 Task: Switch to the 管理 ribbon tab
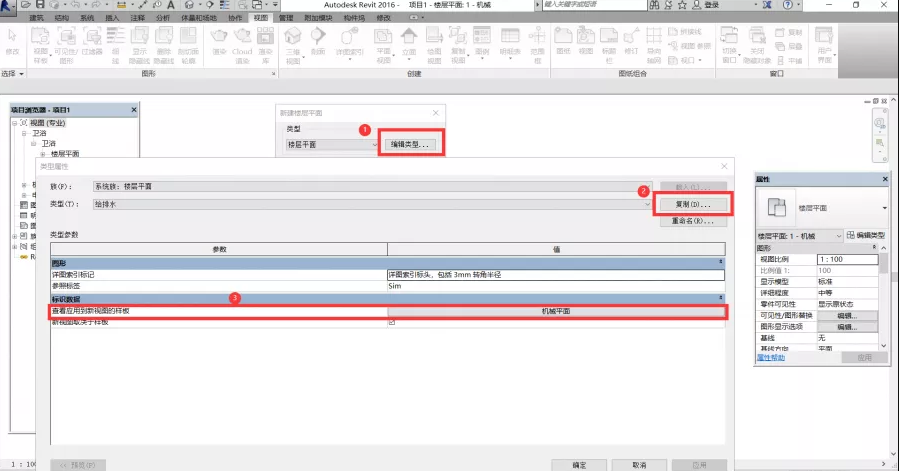pos(286,18)
